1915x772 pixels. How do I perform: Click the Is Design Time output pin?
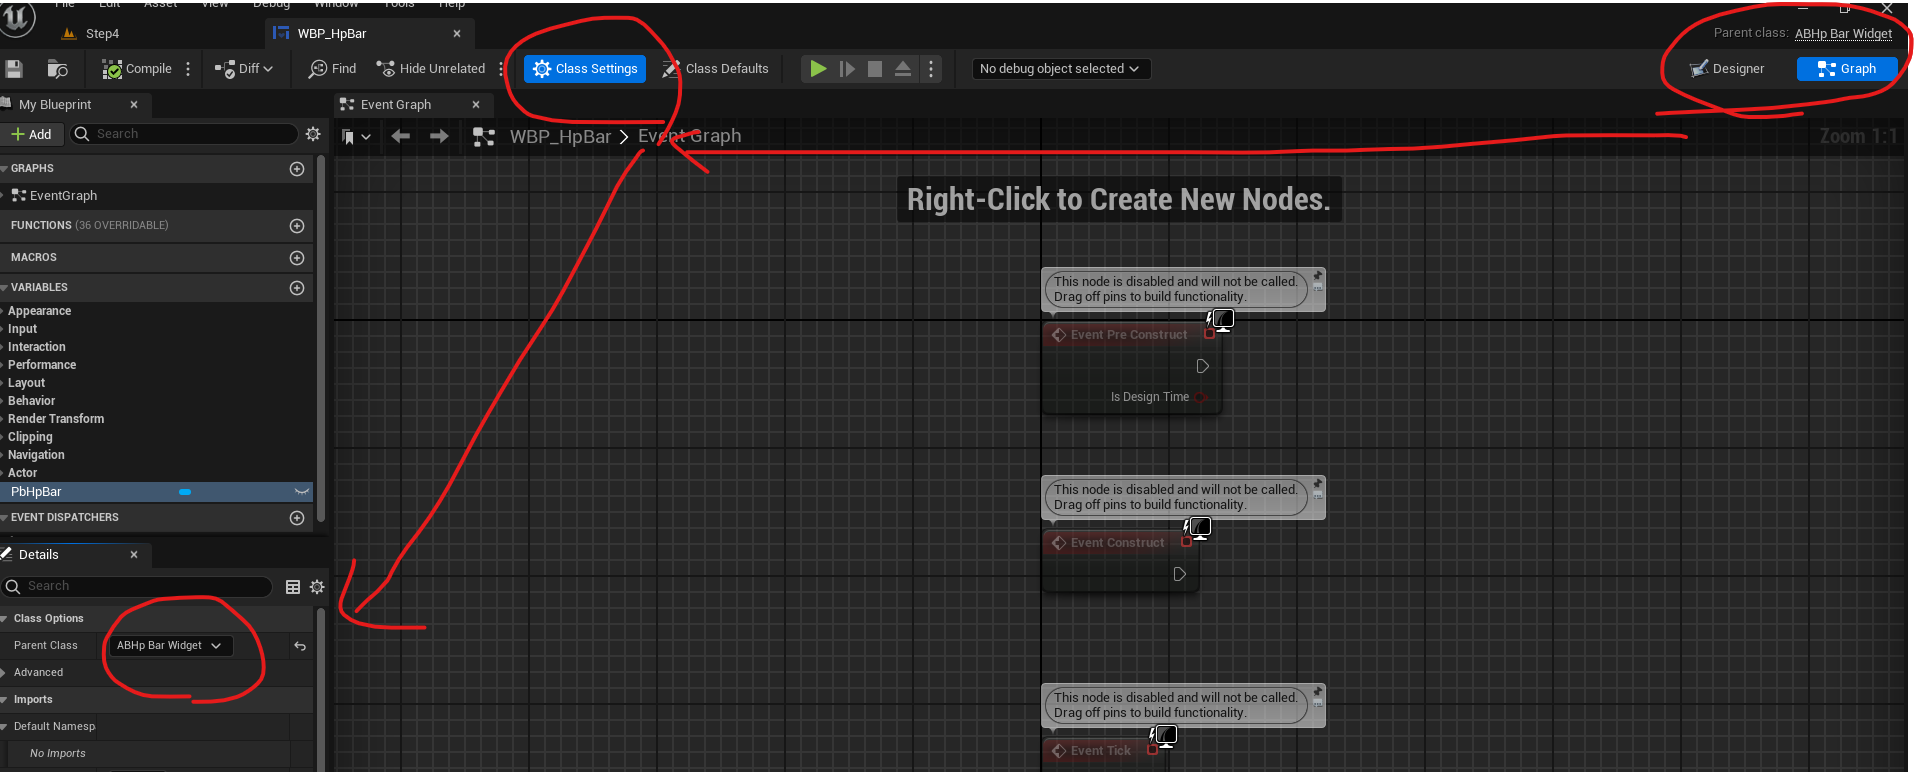[1200, 397]
